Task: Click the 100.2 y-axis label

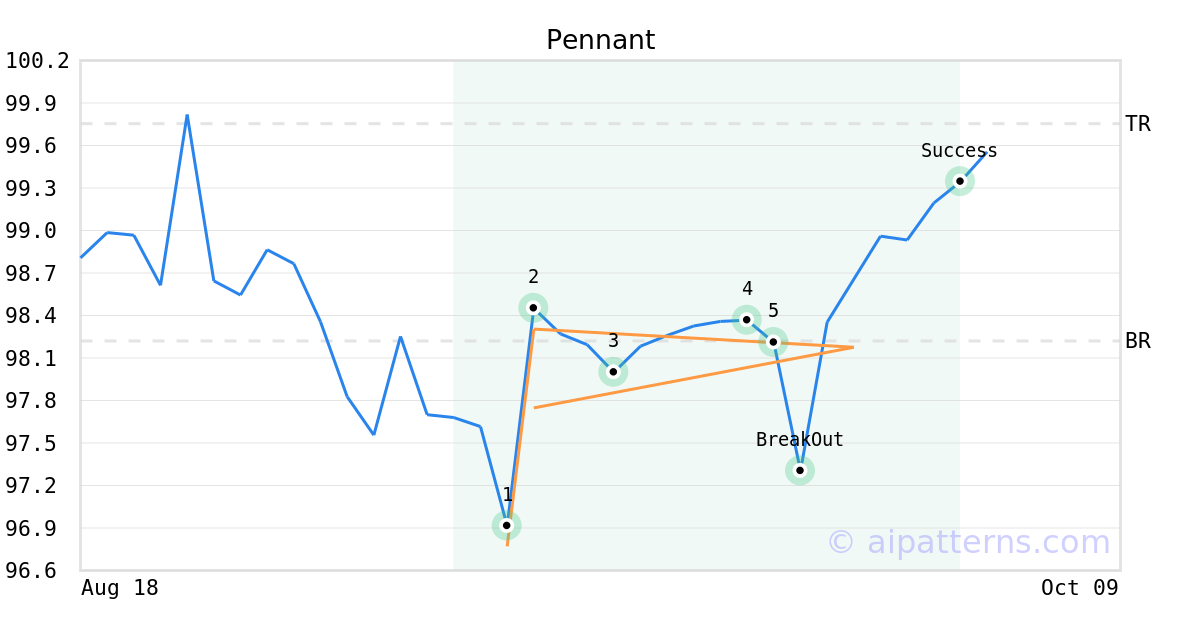Action: 38,61
